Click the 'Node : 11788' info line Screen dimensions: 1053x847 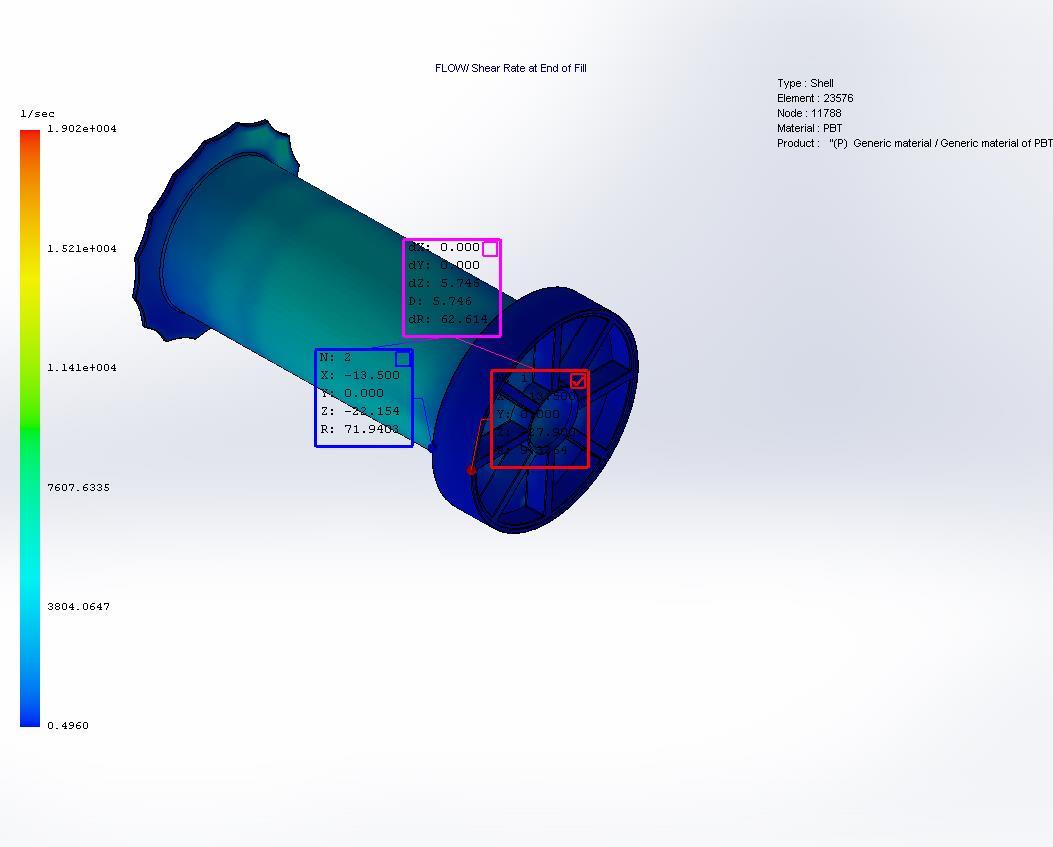click(x=809, y=114)
